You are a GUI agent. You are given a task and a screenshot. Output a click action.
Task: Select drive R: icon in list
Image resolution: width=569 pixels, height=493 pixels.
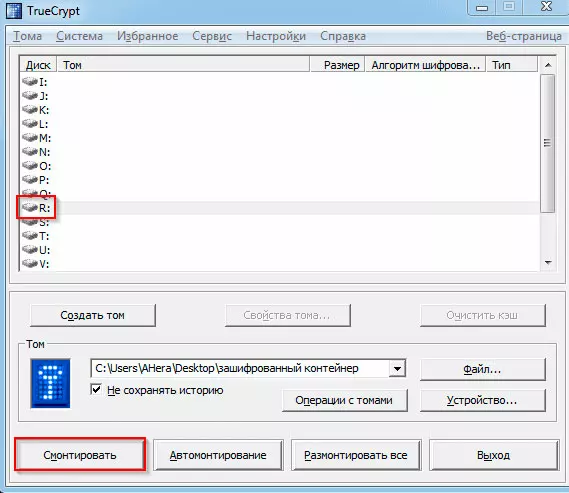pos(30,208)
